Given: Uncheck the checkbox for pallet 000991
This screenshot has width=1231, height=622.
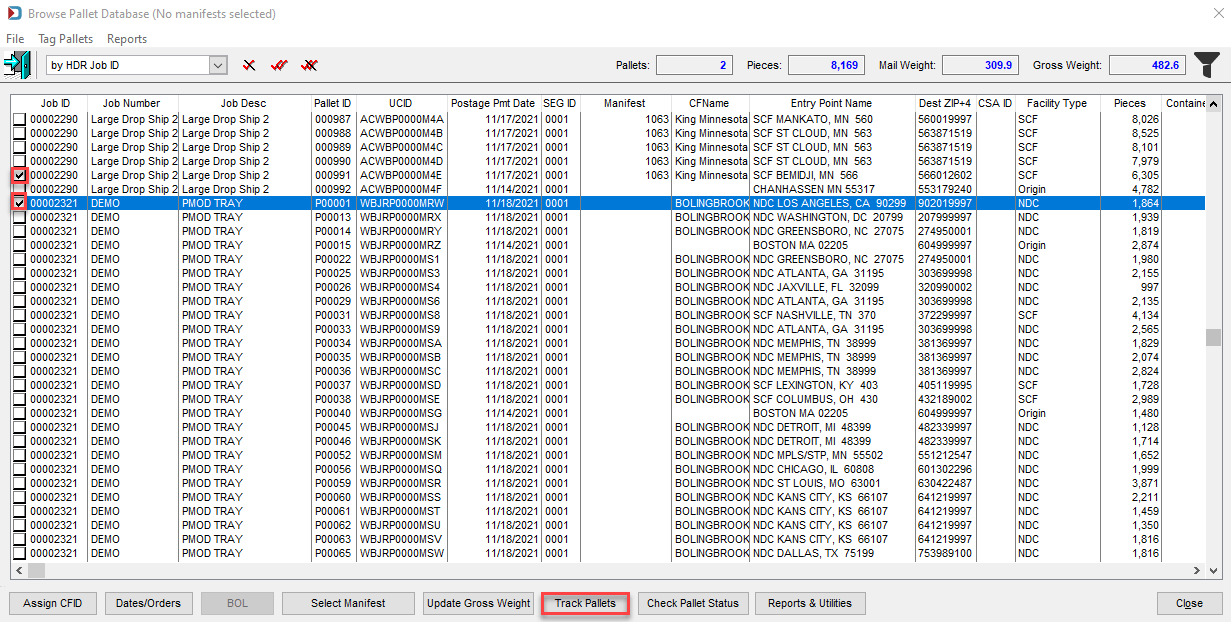Looking at the screenshot, I should (x=20, y=175).
